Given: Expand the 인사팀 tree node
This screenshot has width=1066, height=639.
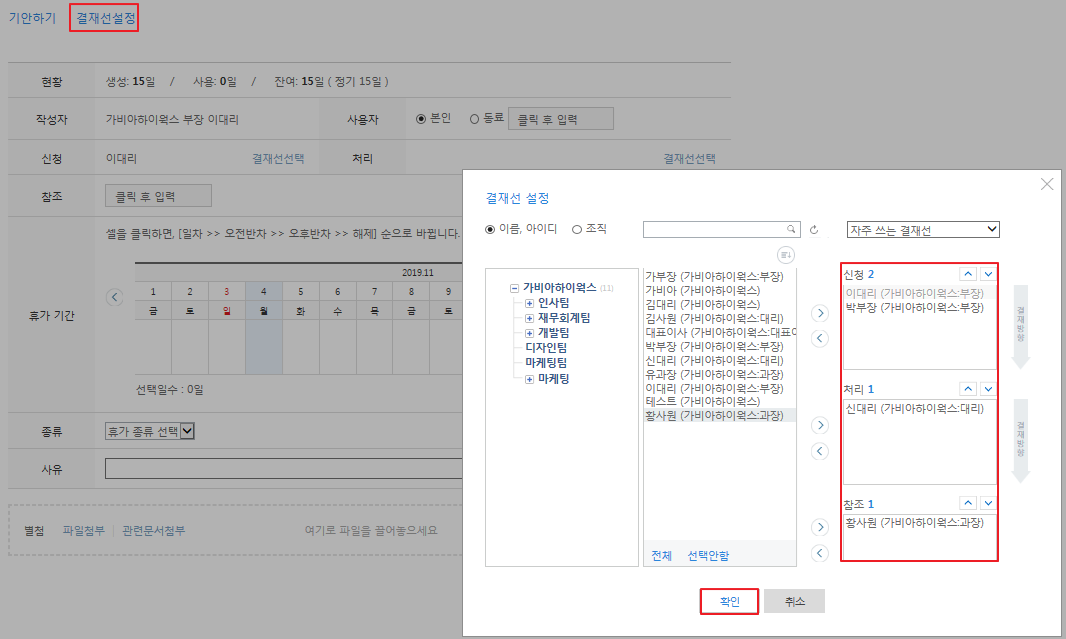Looking at the screenshot, I should (x=530, y=303).
